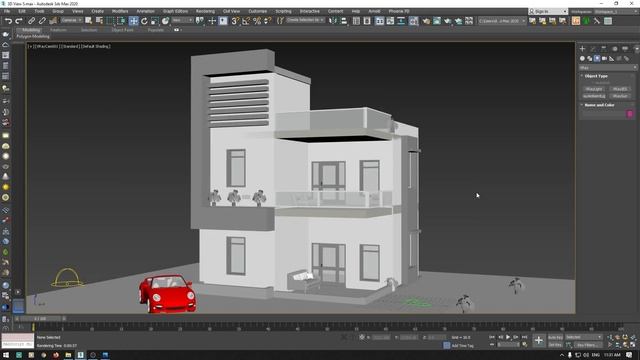
Task: Open Select by Name list icon
Action: [99, 21]
